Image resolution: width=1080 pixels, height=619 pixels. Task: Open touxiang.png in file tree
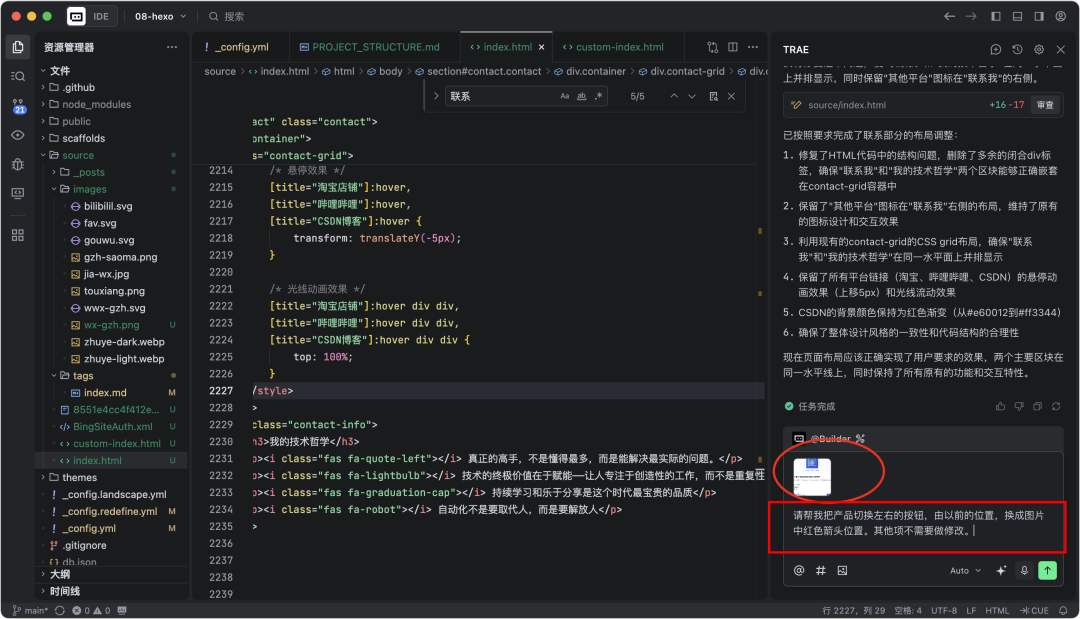[114, 291]
